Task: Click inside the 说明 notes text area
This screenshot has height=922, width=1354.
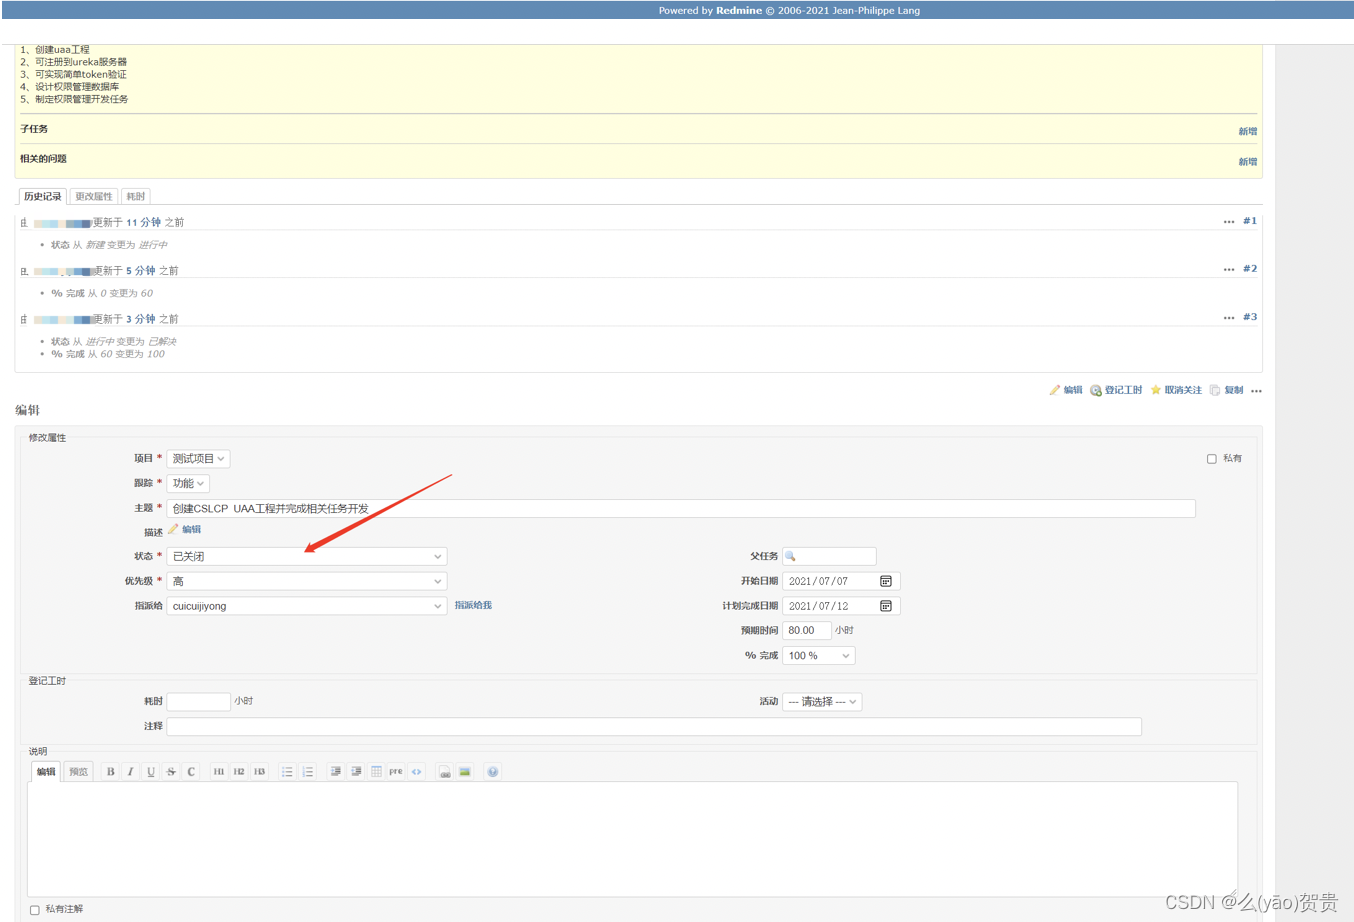Action: click(x=632, y=839)
